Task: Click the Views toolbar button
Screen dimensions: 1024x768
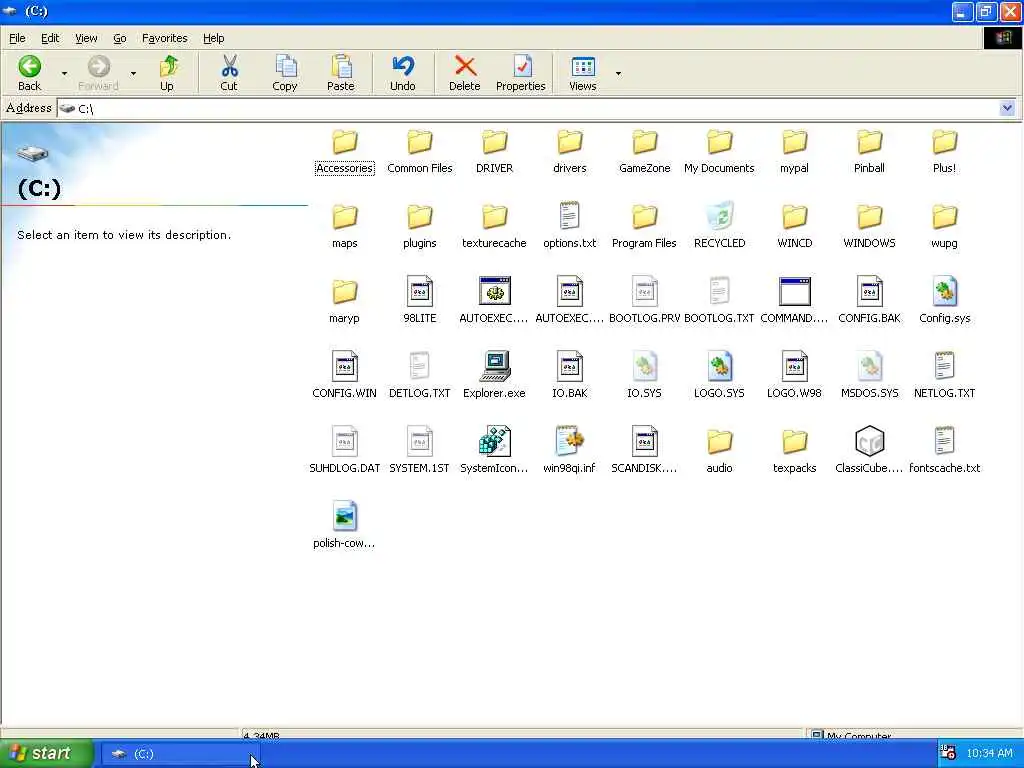Action: point(583,72)
